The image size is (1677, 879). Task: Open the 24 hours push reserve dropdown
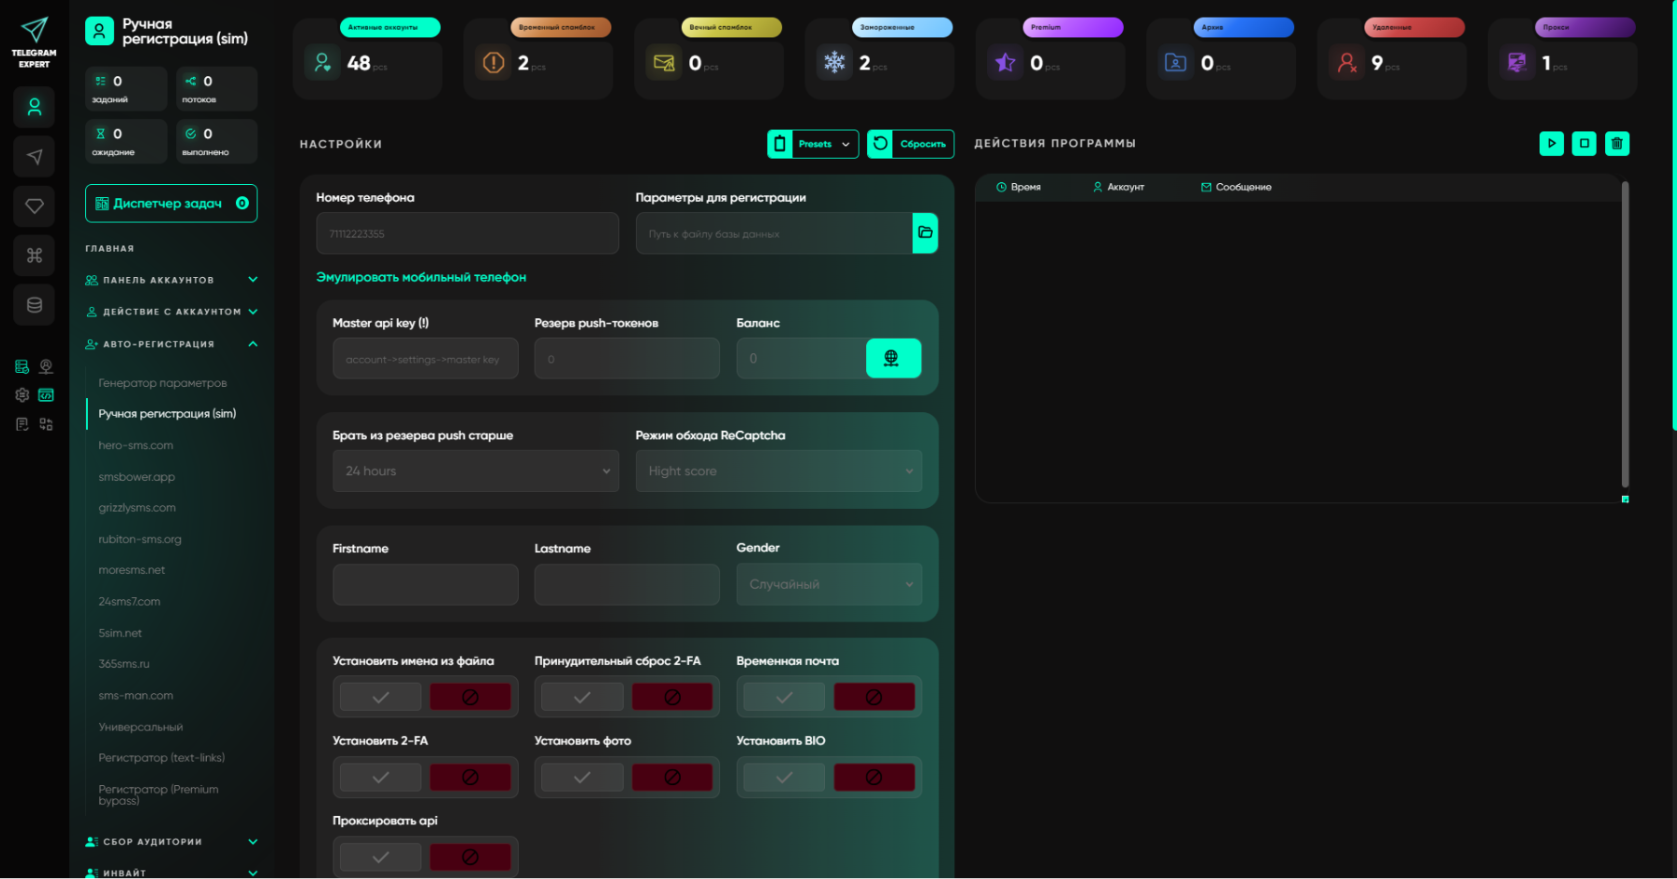pos(476,471)
